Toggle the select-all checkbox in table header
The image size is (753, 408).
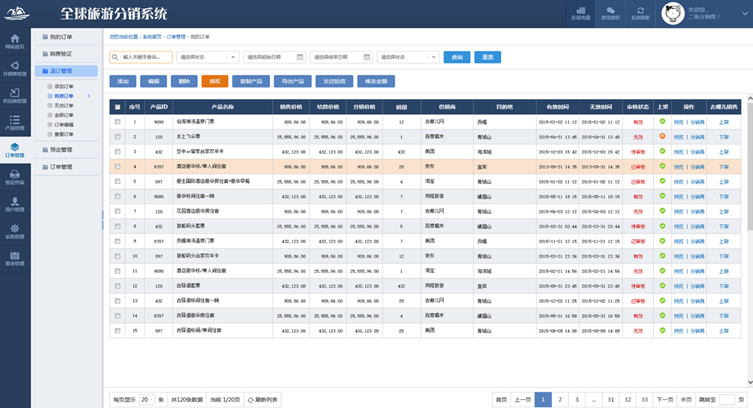click(117, 106)
